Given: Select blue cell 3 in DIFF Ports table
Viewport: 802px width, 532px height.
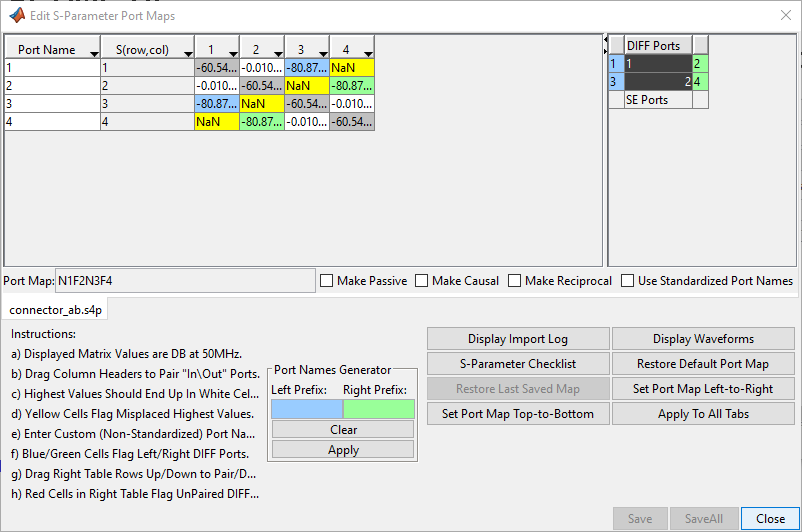Looking at the screenshot, I should tap(616, 81).
